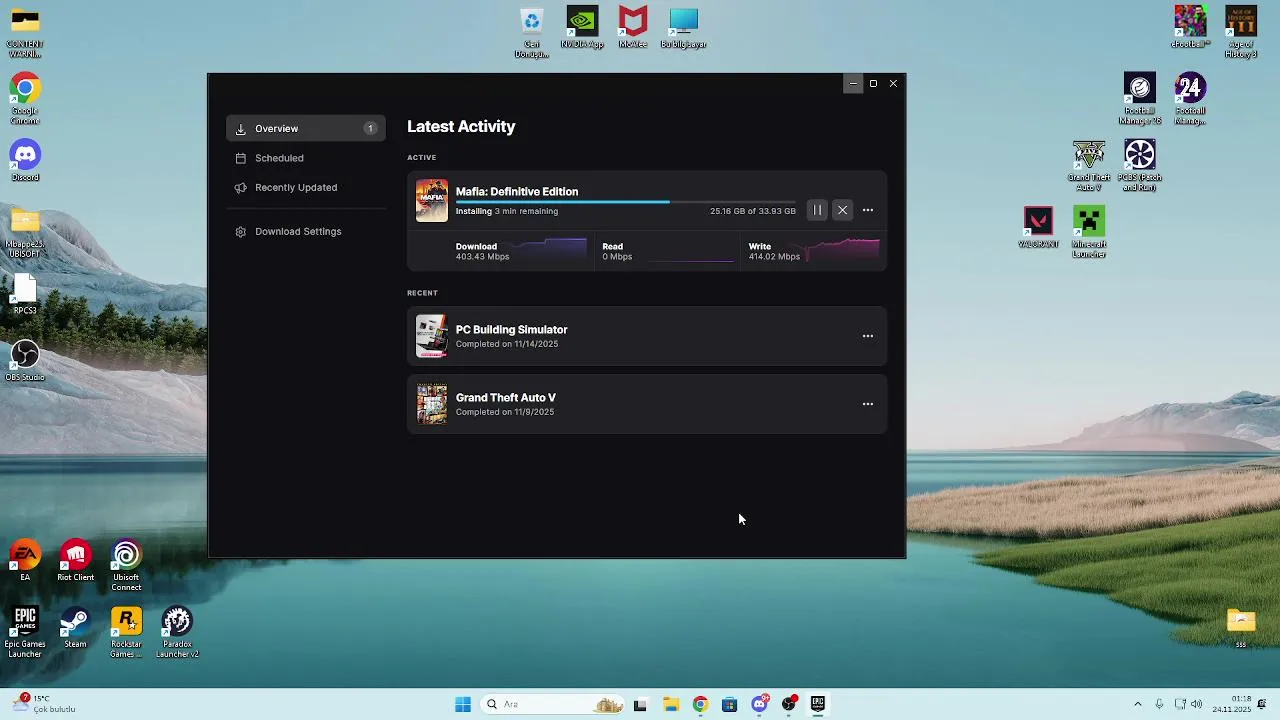Click the PC Building Simulator thumbnail
This screenshot has width=1280, height=720.
[x=432, y=336]
